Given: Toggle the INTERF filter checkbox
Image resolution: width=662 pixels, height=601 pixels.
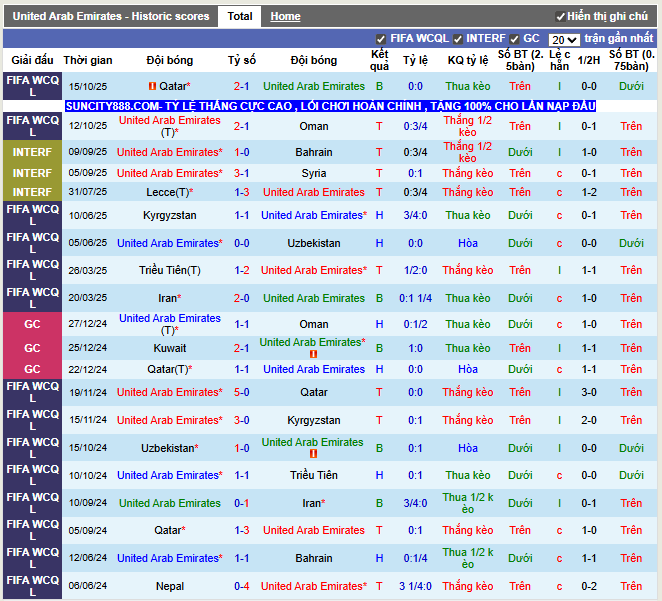Looking at the screenshot, I should pyautogui.click(x=457, y=39).
